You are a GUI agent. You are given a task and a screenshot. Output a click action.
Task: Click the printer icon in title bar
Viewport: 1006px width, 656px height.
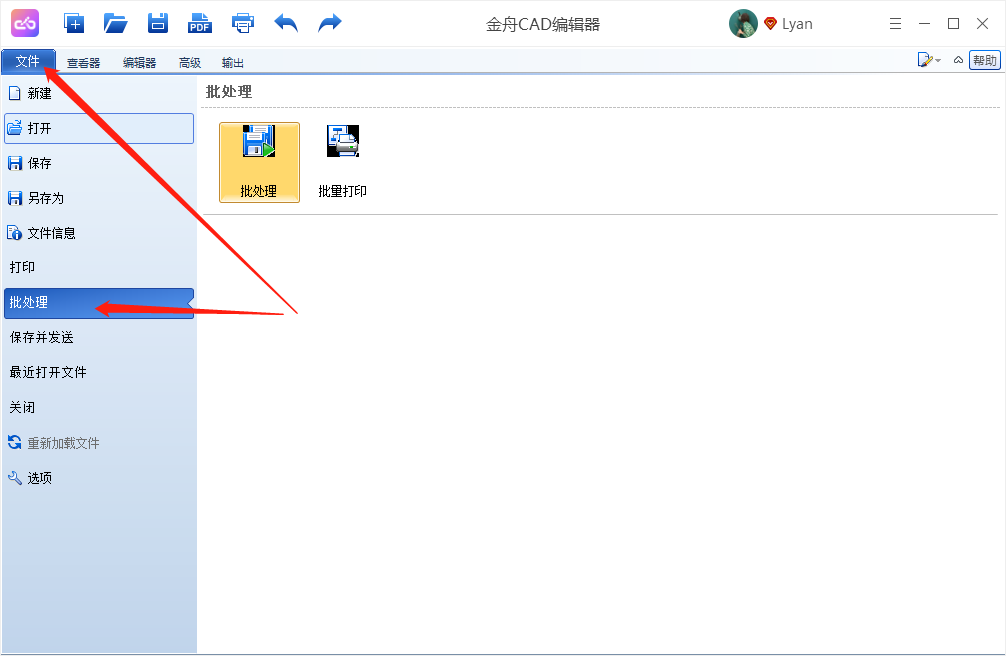tap(243, 23)
